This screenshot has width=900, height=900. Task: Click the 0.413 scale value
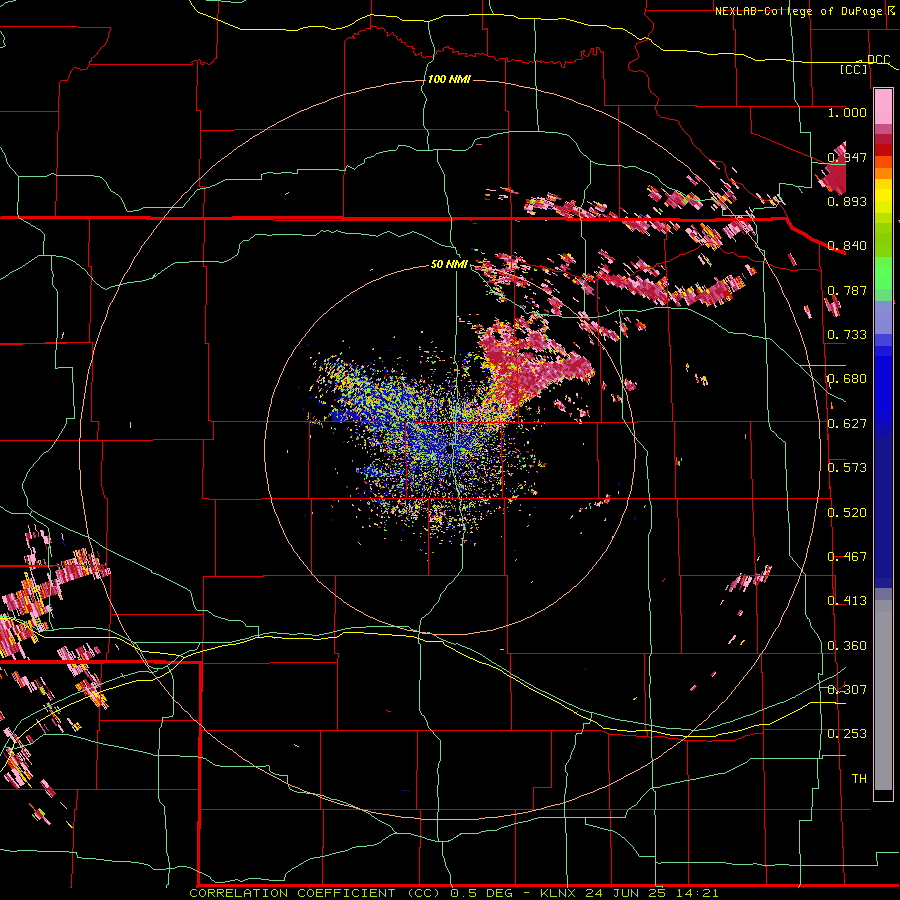click(847, 601)
